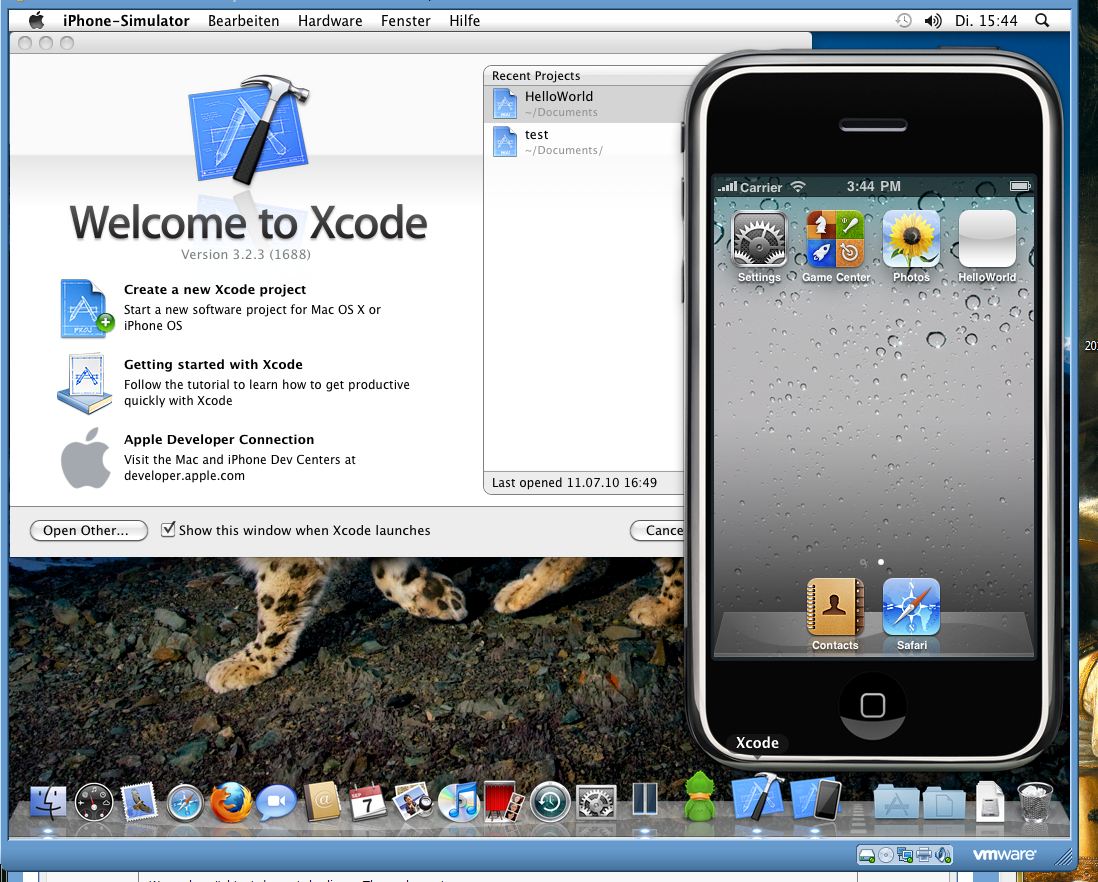Viewport: 1098px width, 882px height.
Task: Open iTunes music note icon
Action: coord(458,802)
